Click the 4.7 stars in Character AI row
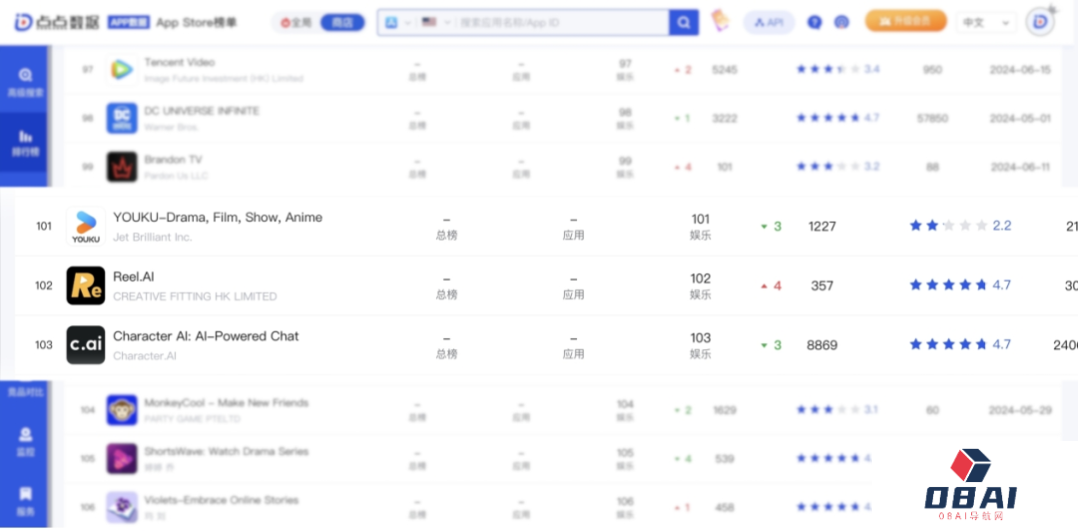Screen dimensions: 1078x531 pos(960,344)
